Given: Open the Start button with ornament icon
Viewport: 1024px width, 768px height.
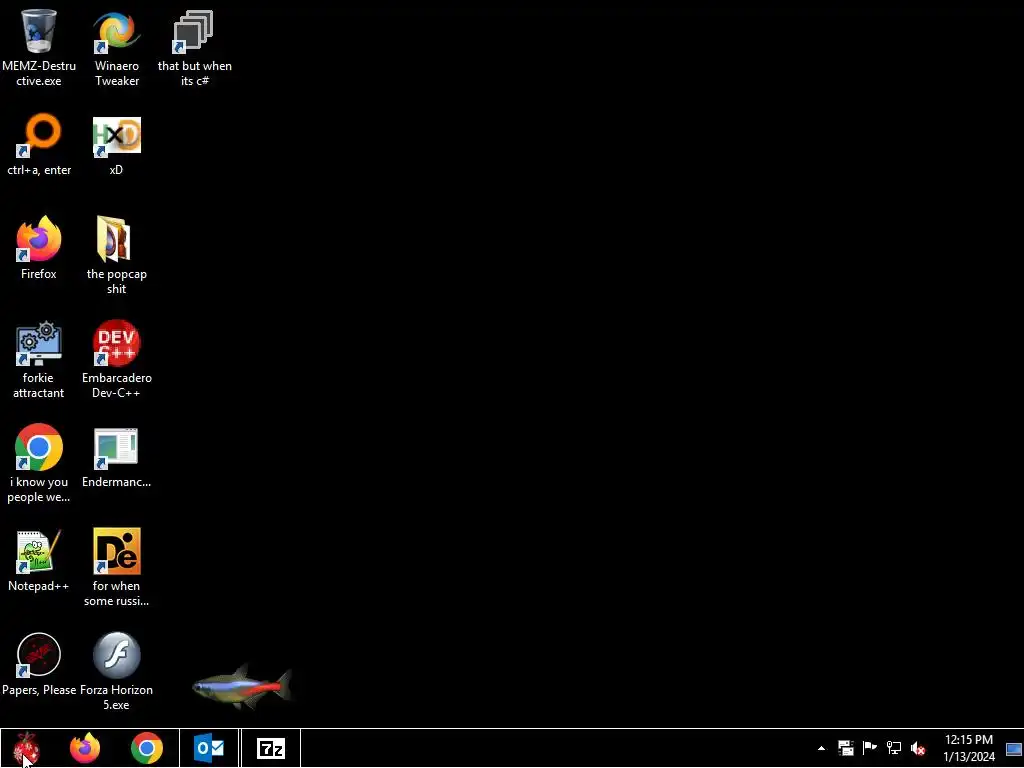Looking at the screenshot, I should pos(25,748).
